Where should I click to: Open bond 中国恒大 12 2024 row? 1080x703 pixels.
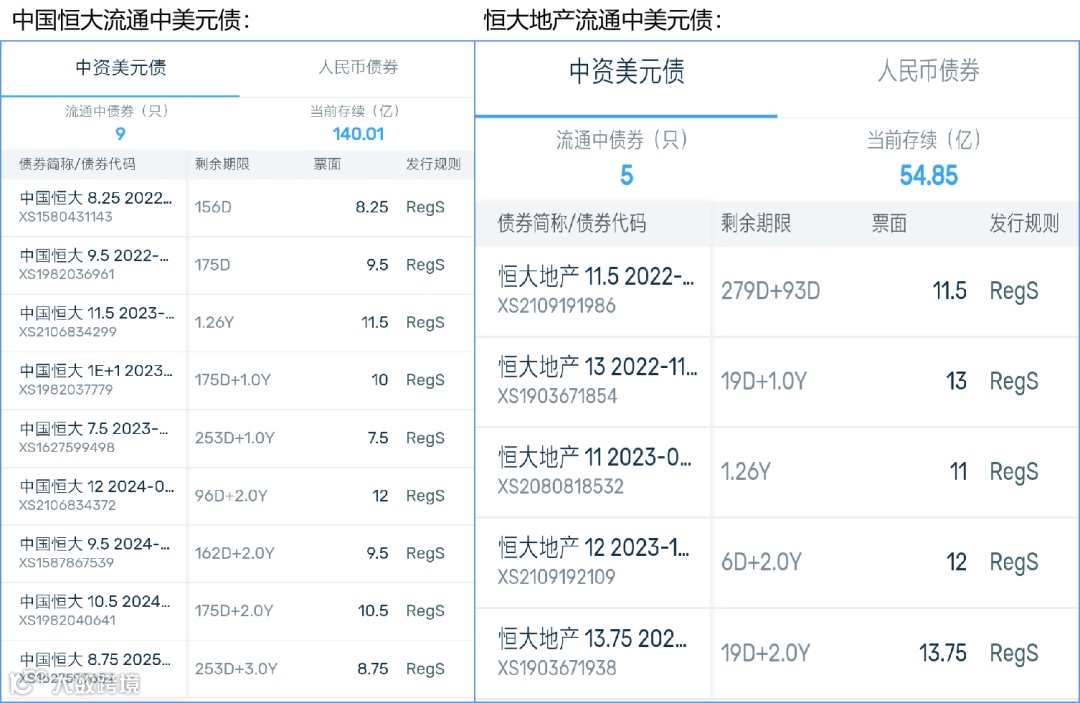click(238, 496)
